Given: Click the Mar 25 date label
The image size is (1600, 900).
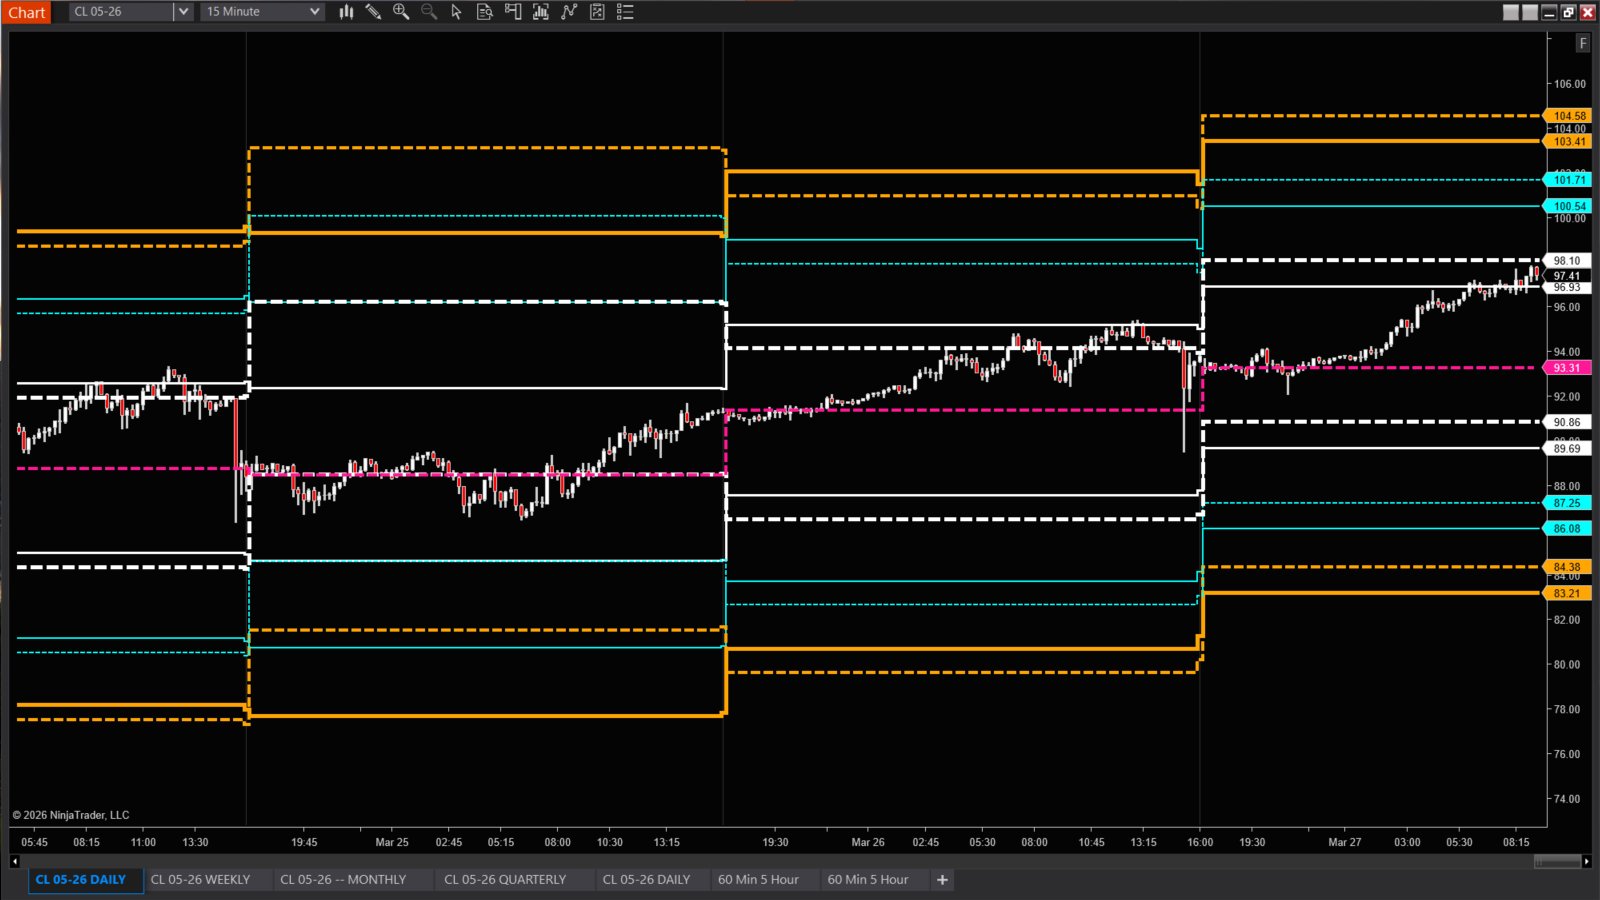Looking at the screenshot, I should (392, 842).
